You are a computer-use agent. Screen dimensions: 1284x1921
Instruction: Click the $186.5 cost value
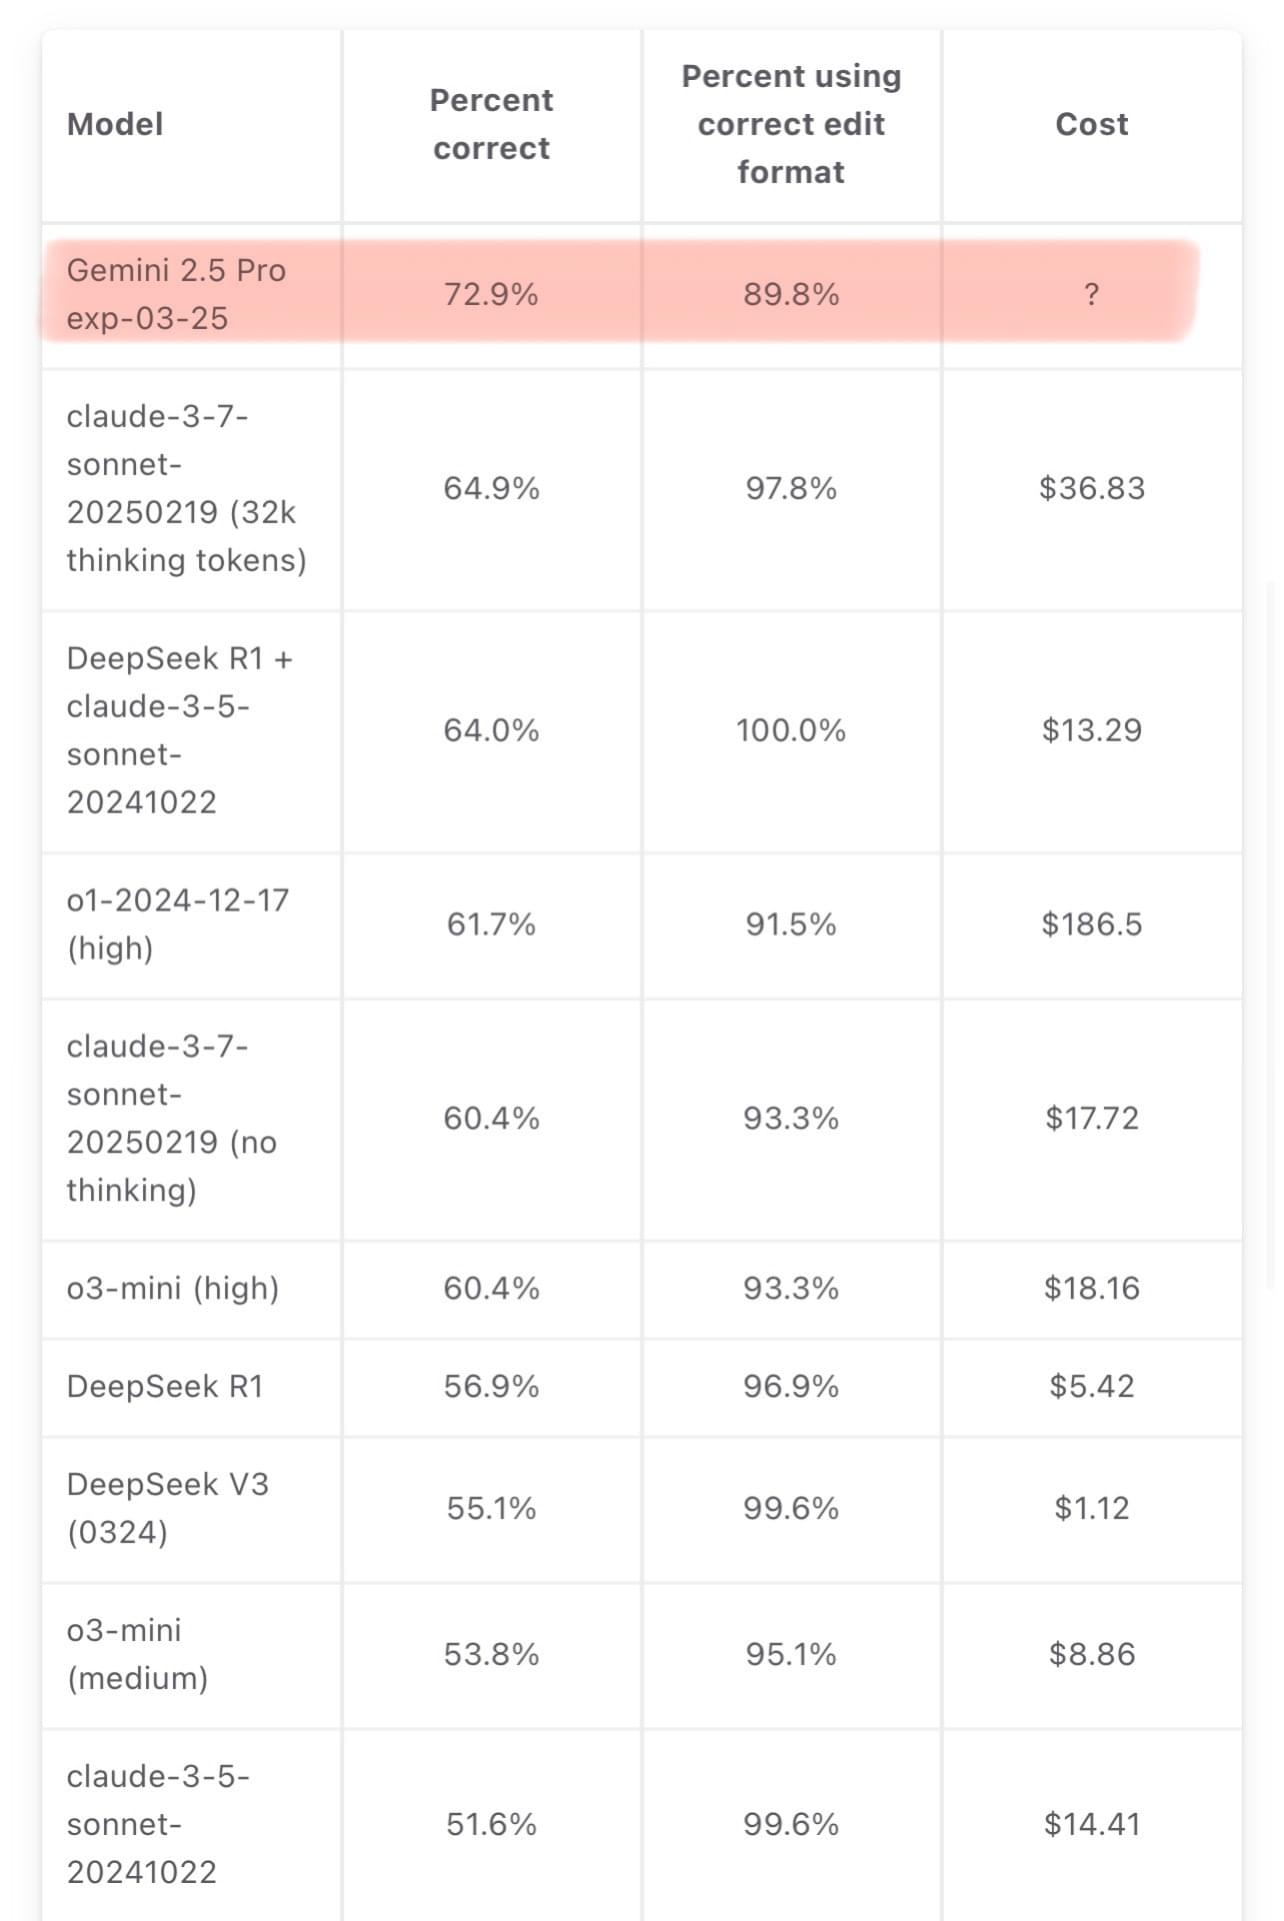[x=1091, y=924]
